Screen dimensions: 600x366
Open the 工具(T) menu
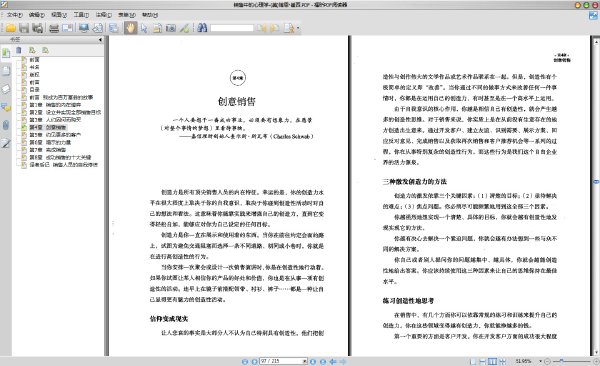[x=81, y=15]
